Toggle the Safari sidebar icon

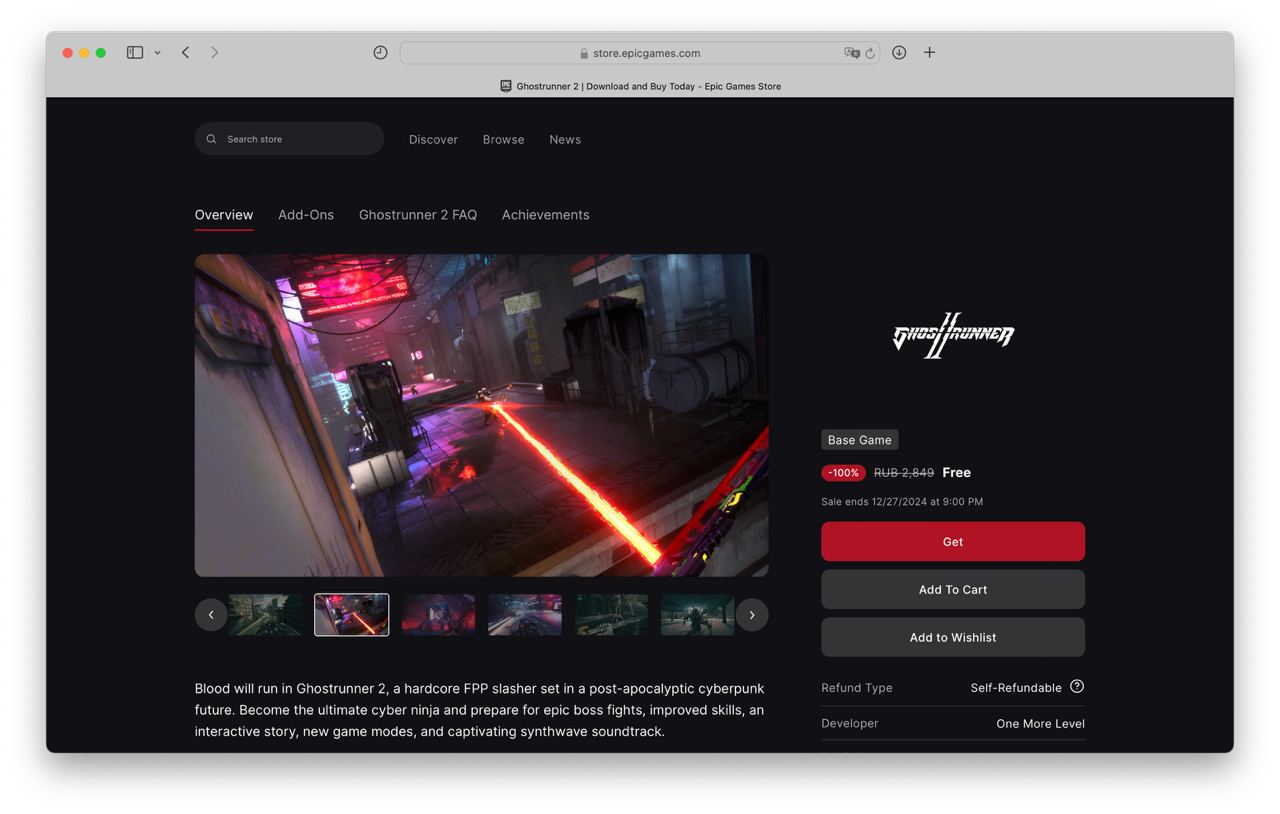(135, 53)
